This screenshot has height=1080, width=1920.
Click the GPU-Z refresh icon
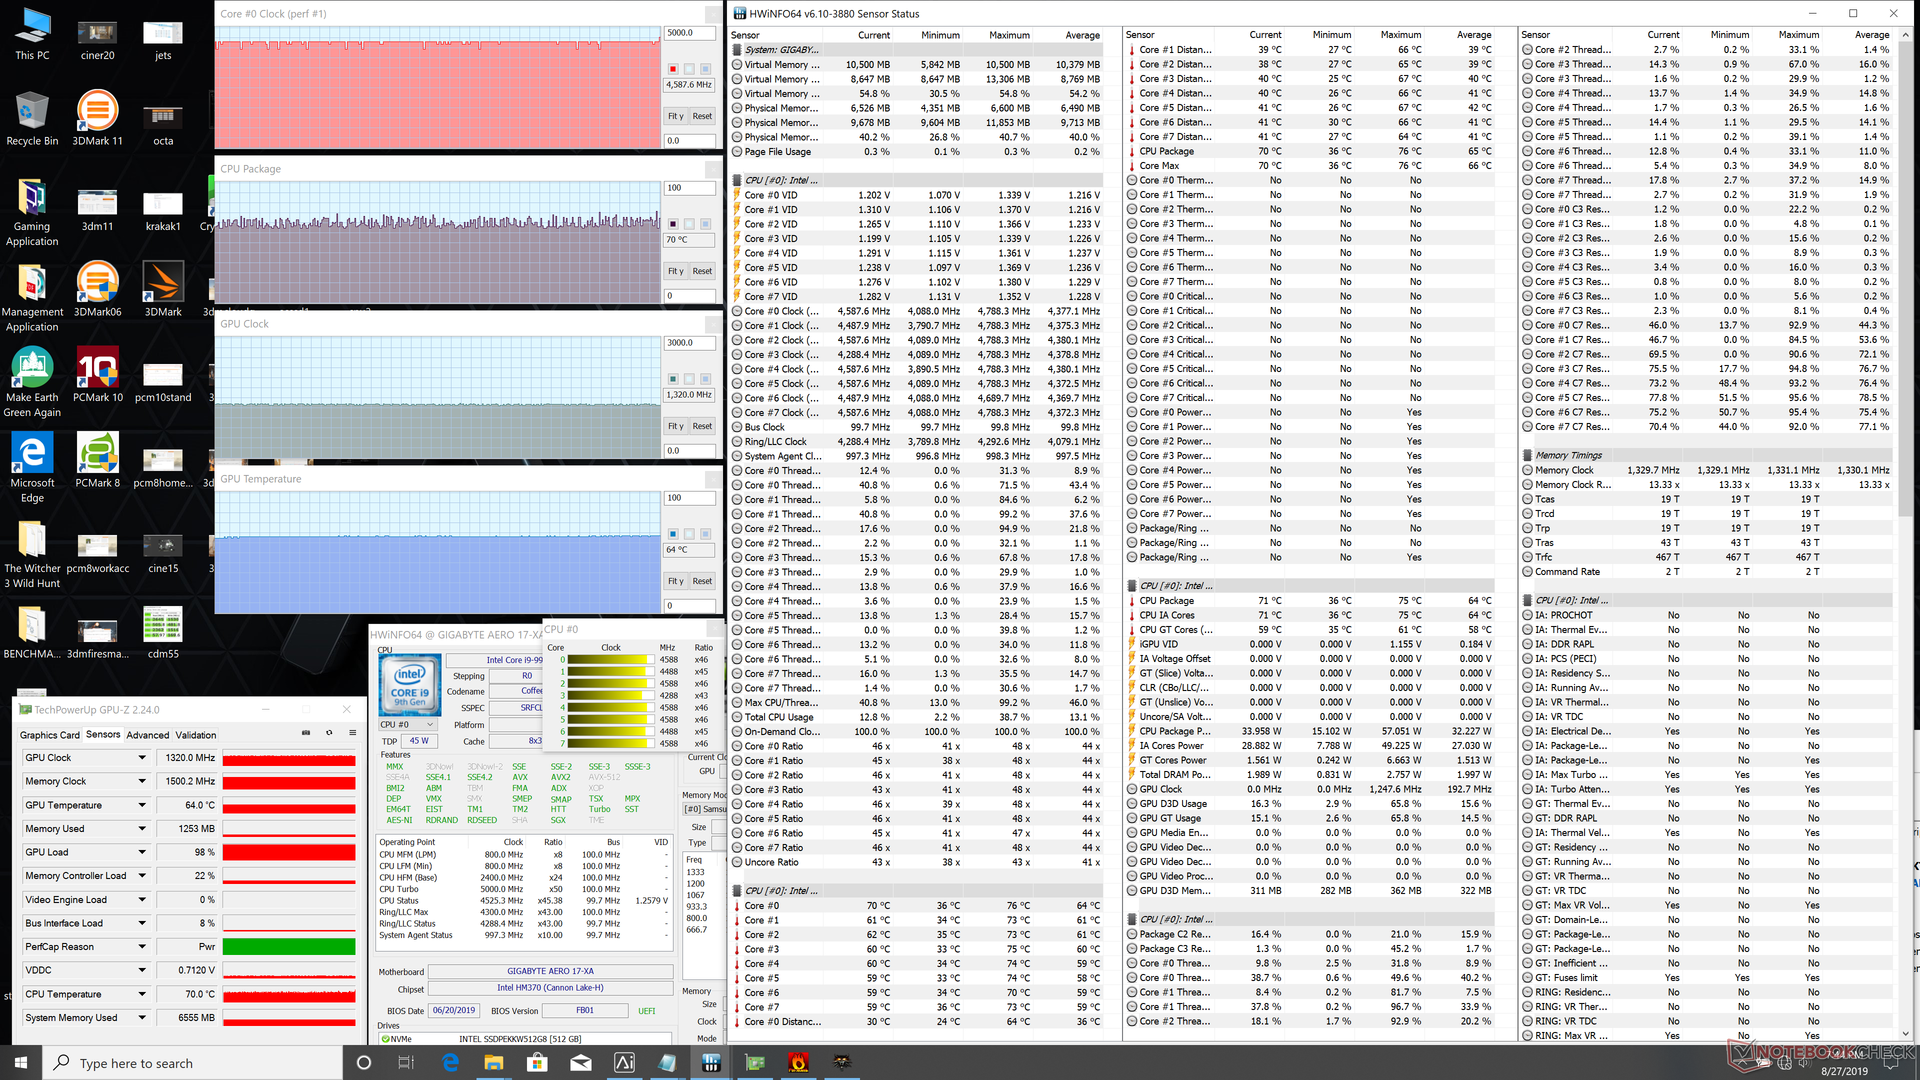(x=329, y=733)
